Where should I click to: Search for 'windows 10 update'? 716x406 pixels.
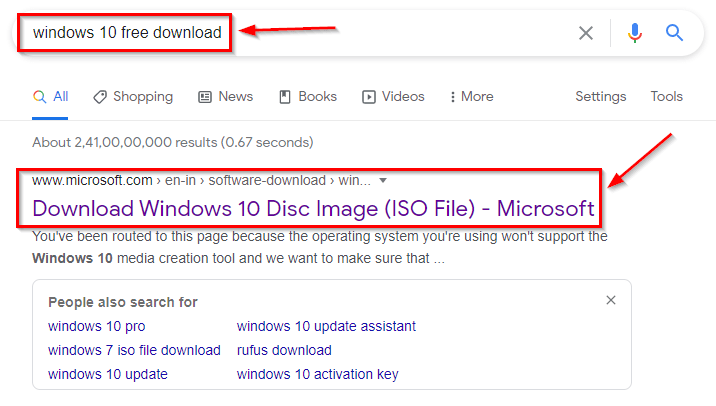coord(108,374)
